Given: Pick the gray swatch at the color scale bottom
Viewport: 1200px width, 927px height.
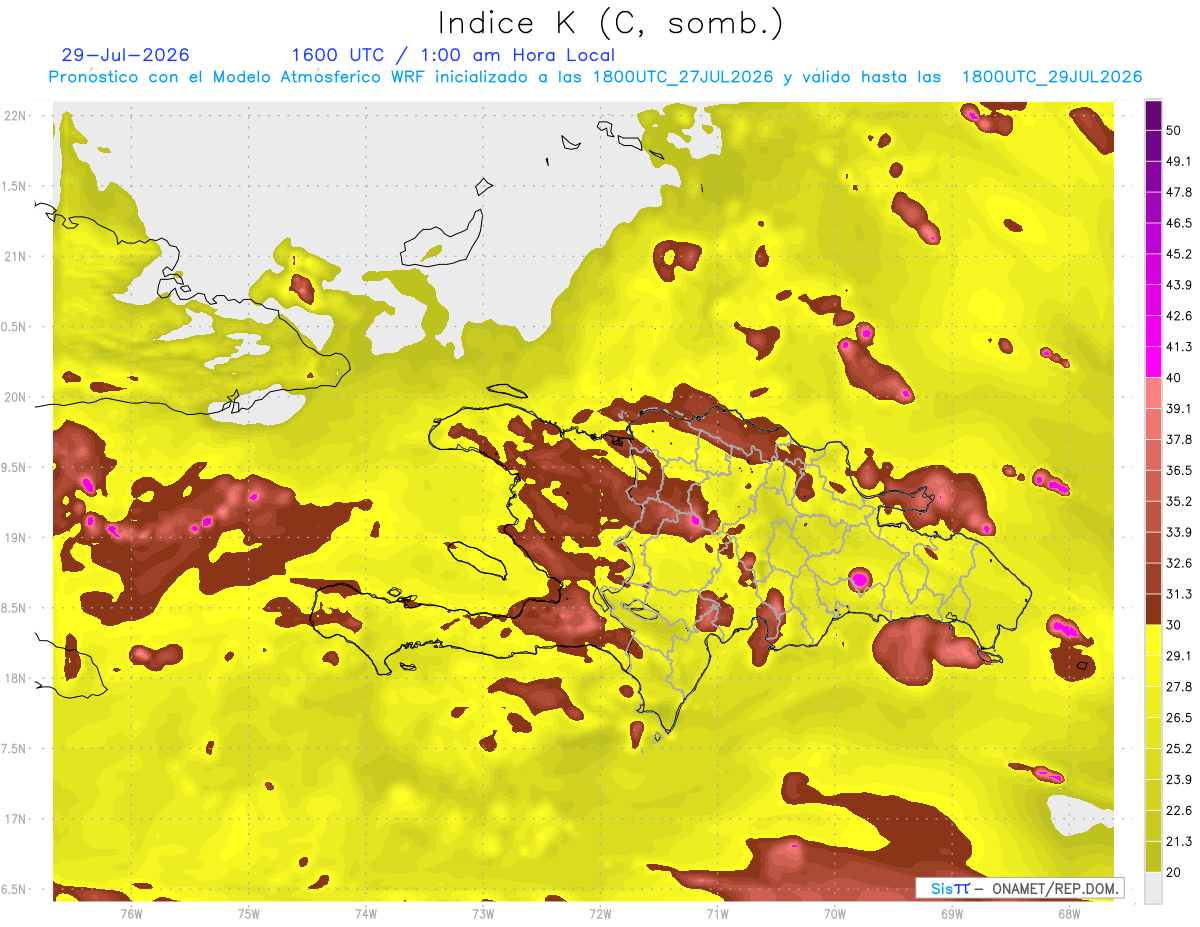Looking at the screenshot, I should click(x=1153, y=887).
